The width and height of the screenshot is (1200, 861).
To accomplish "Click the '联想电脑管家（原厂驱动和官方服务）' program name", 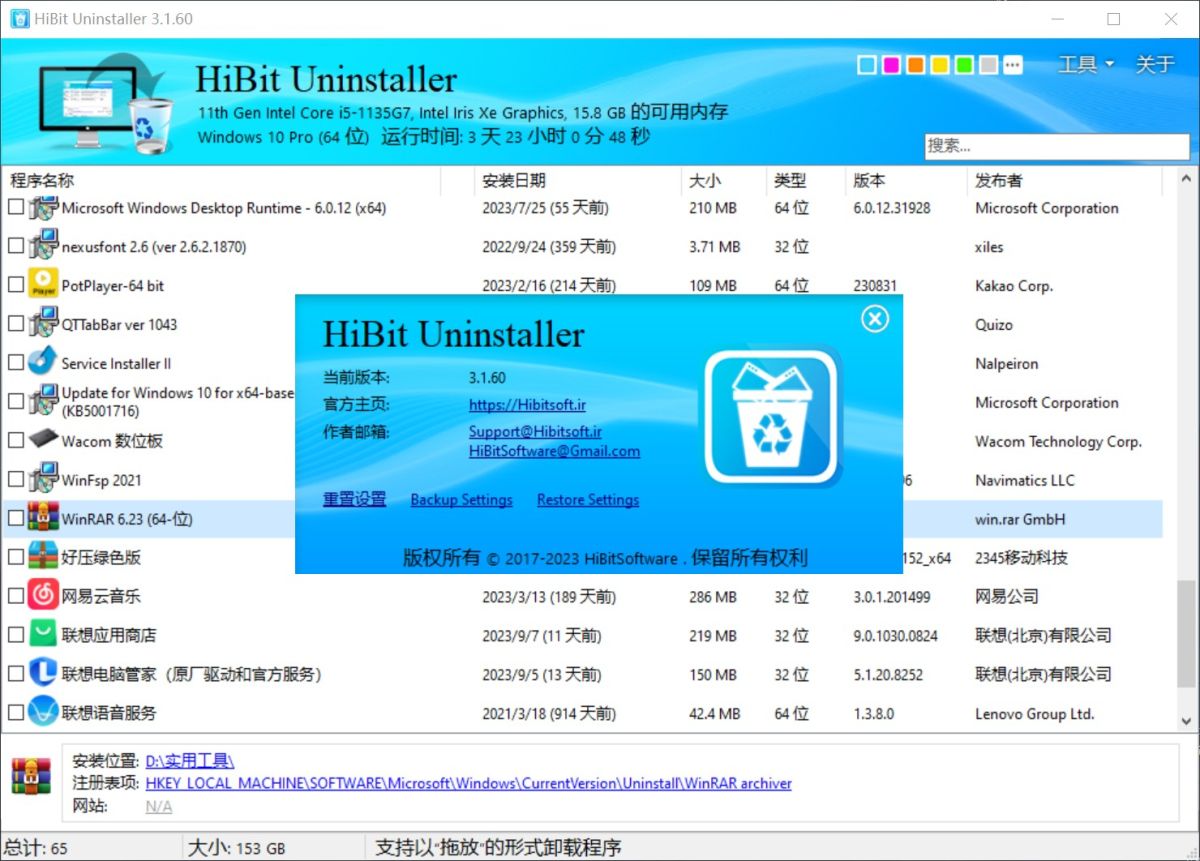I will pos(192,674).
